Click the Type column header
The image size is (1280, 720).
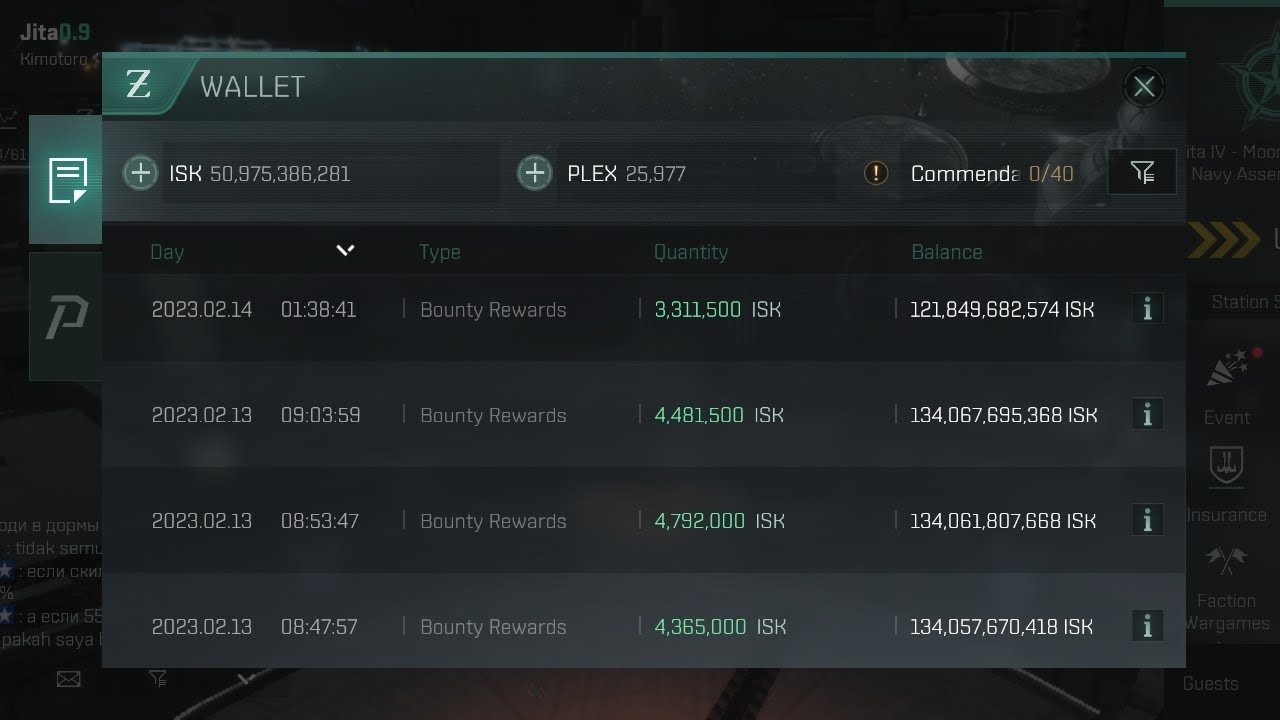(x=439, y=252)
